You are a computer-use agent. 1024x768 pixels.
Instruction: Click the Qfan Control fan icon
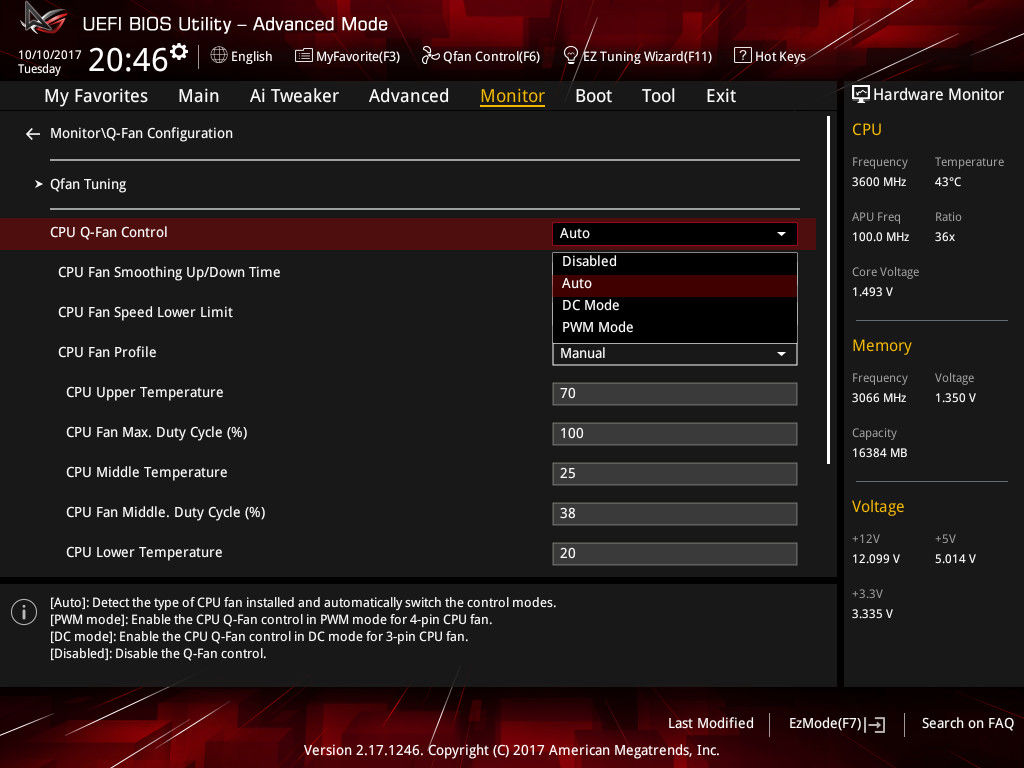430,56
